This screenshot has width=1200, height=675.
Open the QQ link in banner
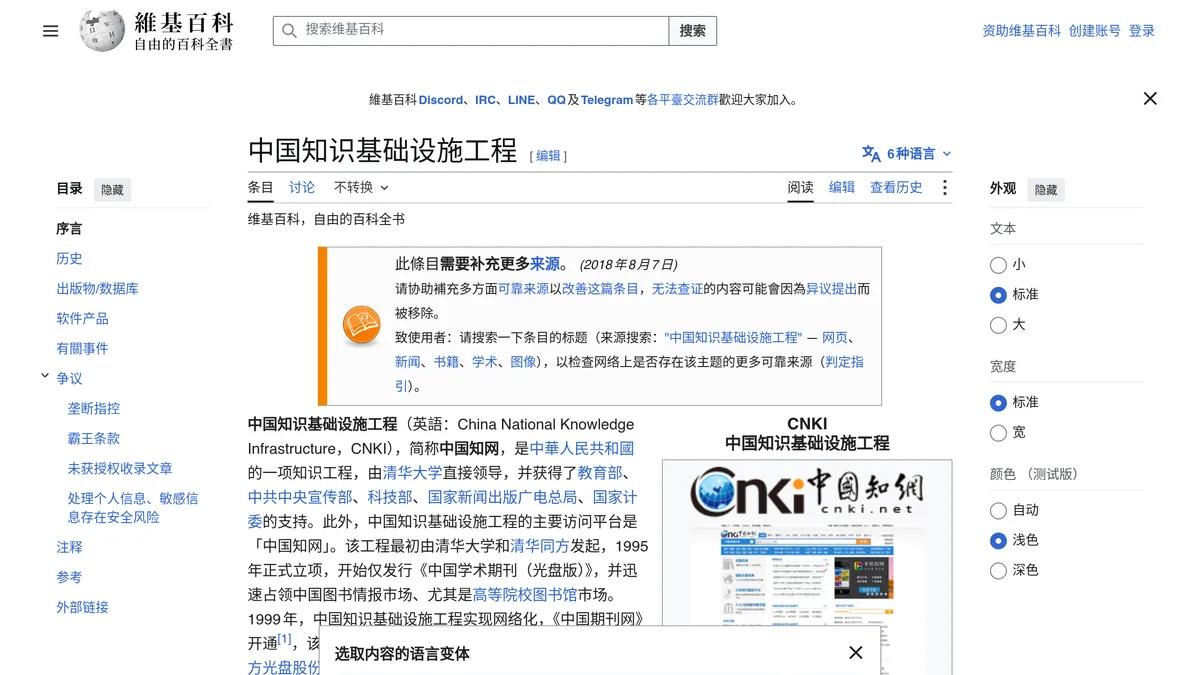[x=556, y=100]
